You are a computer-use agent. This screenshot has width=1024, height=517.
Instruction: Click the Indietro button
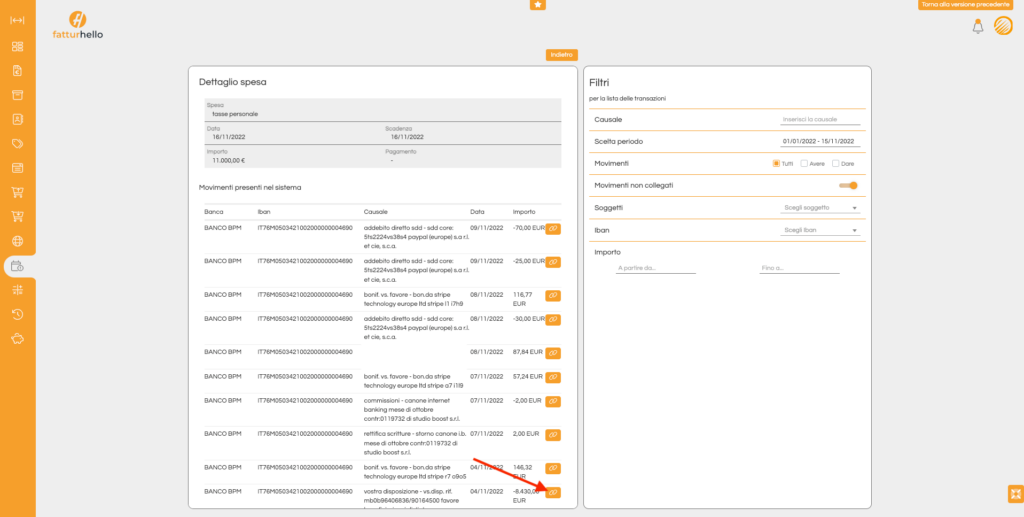(x=562, y=55)
